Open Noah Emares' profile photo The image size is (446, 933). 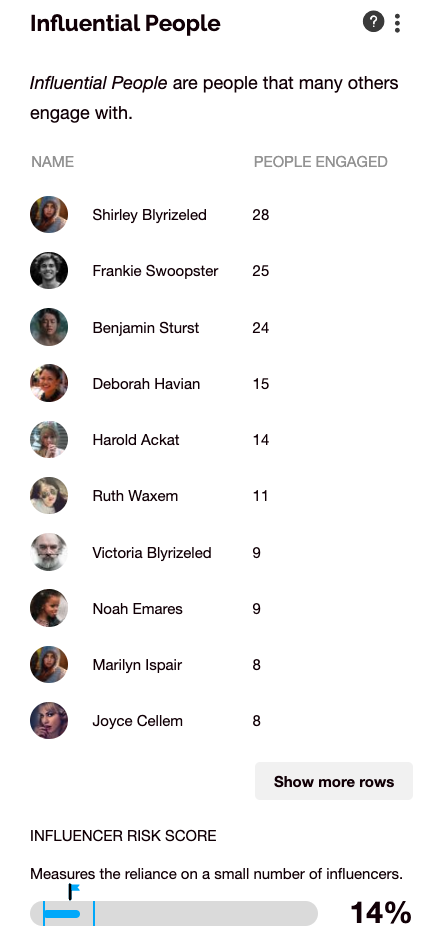(49, 608)
